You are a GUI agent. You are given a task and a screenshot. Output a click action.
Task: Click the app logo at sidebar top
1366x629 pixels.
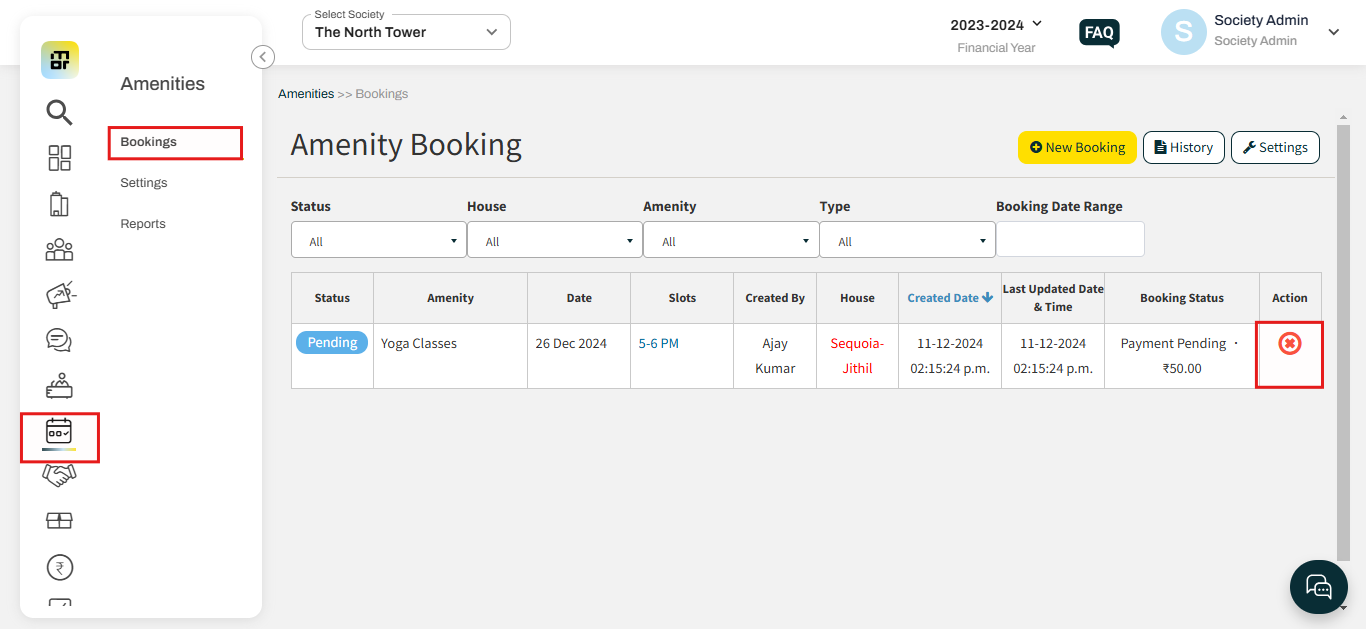[60, 60]
